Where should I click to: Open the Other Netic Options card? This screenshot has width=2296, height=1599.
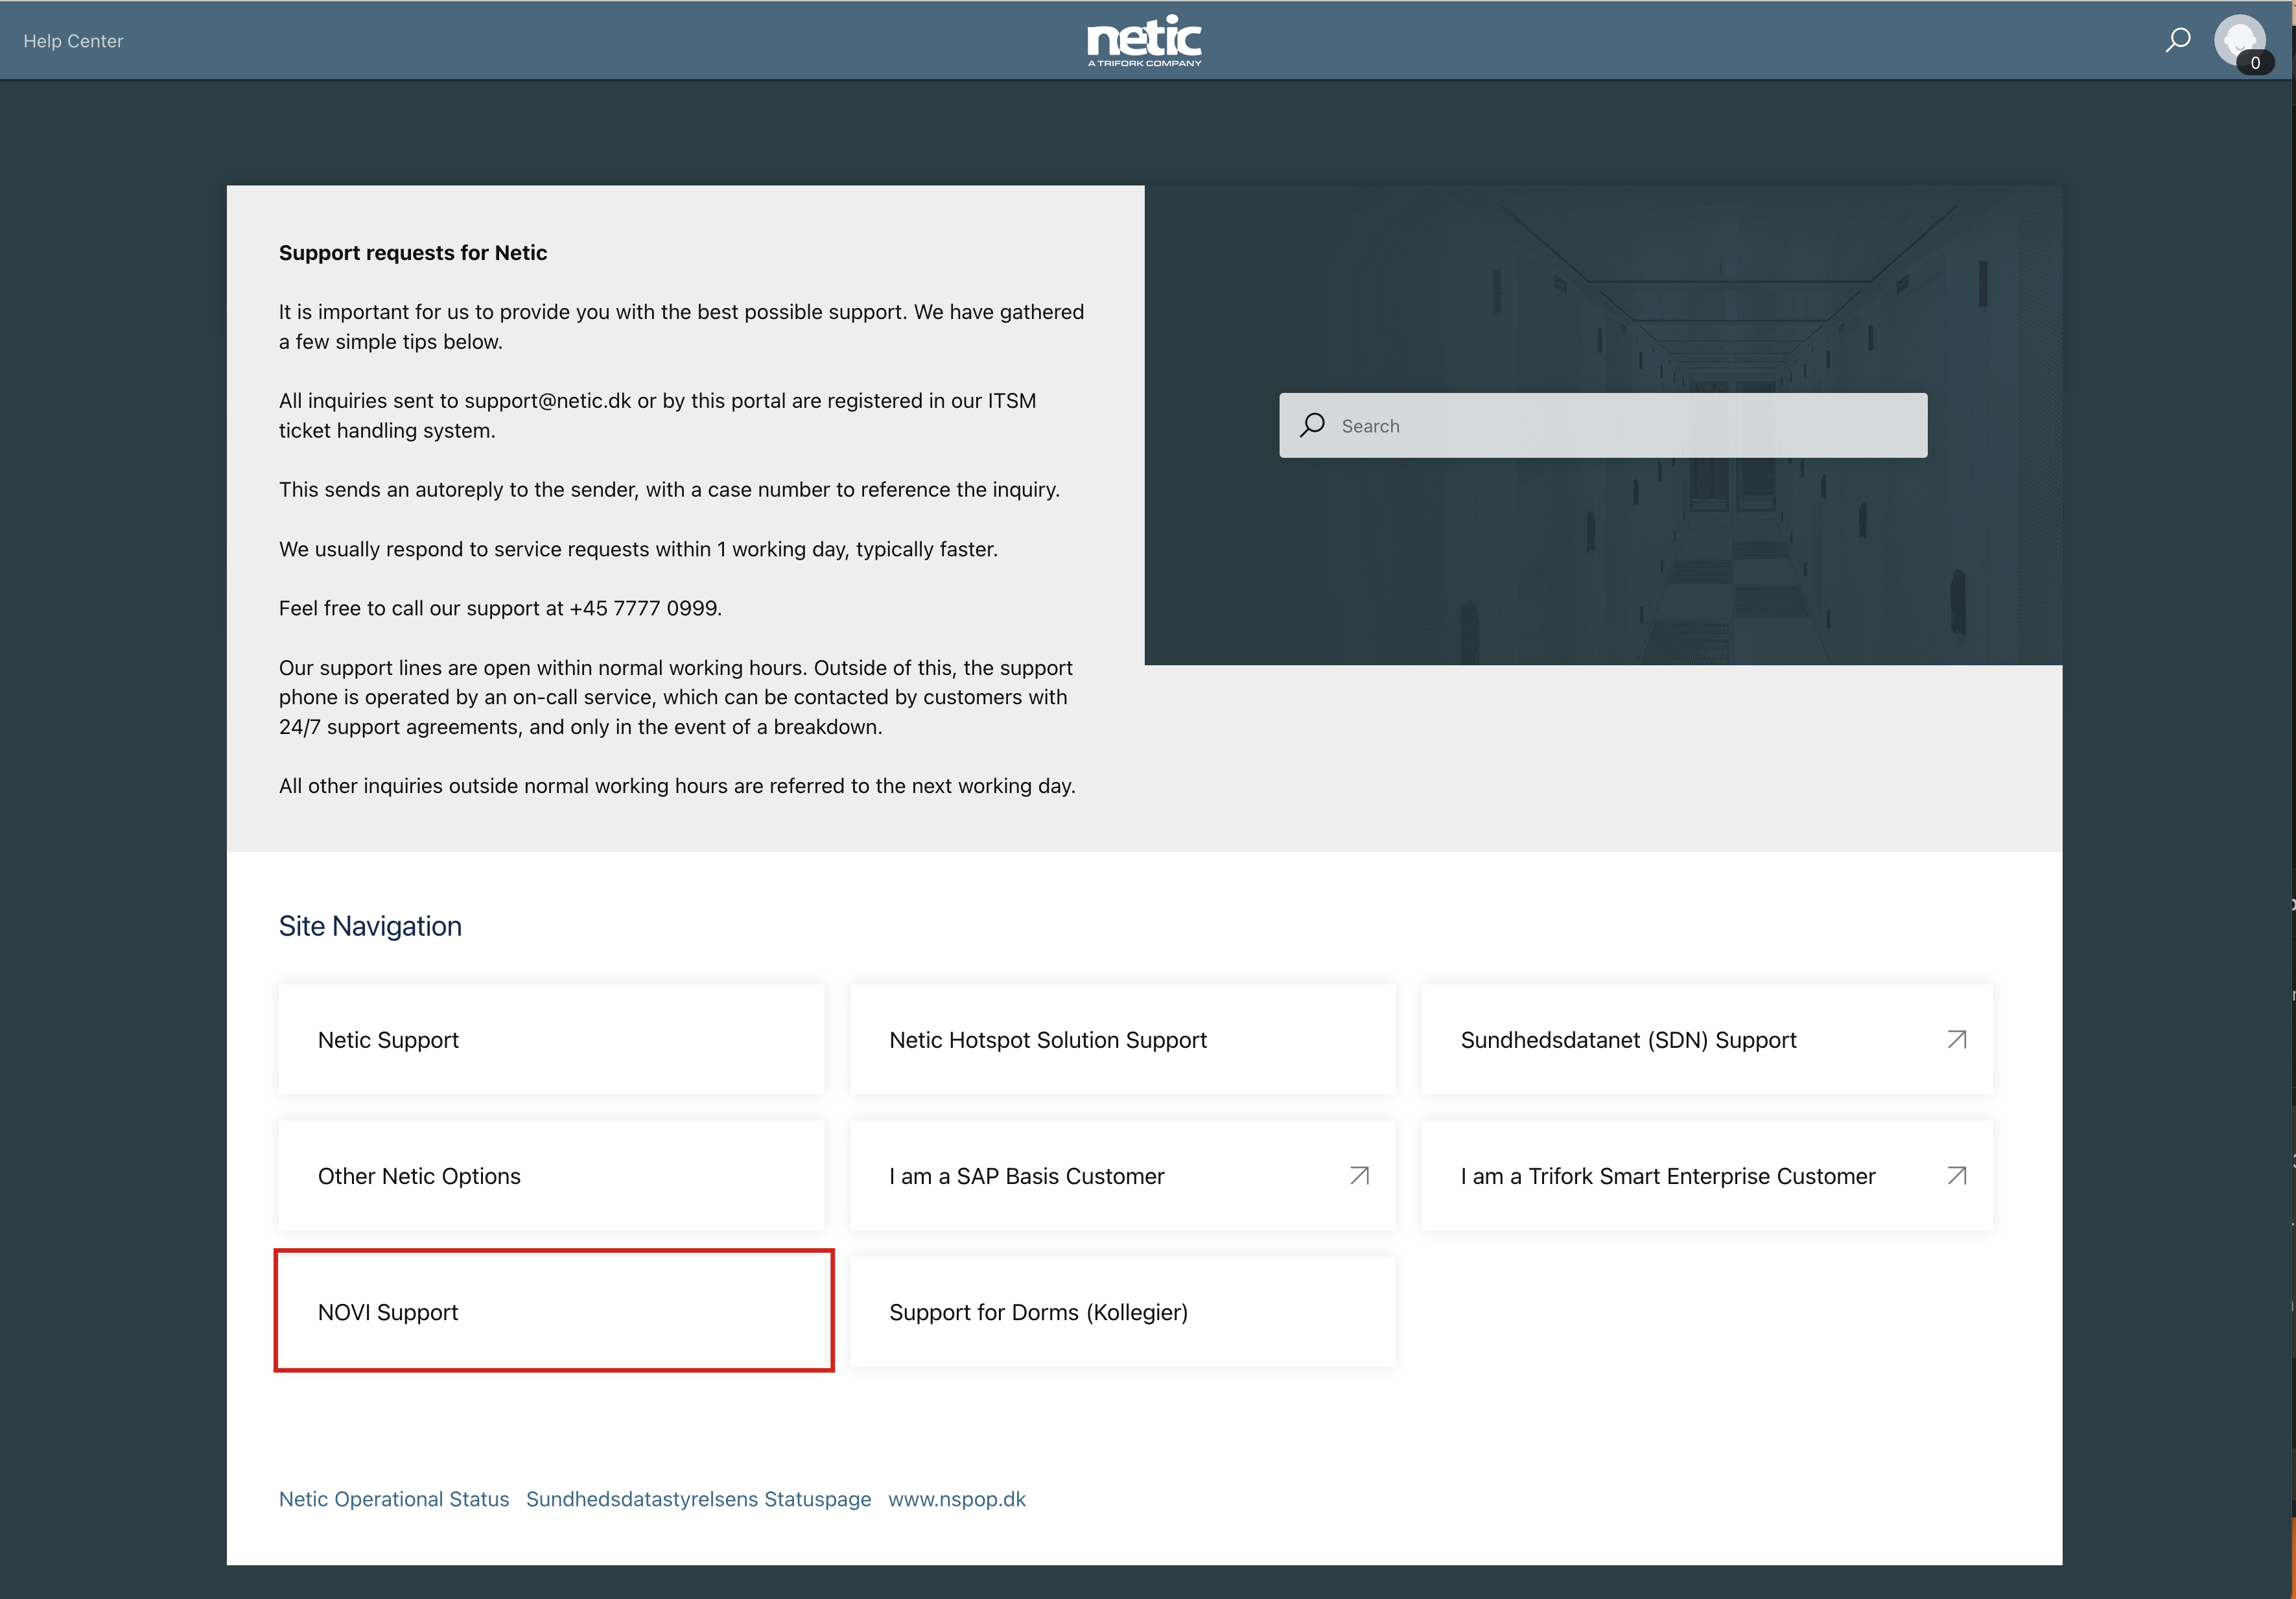(x=551, y=1175)
